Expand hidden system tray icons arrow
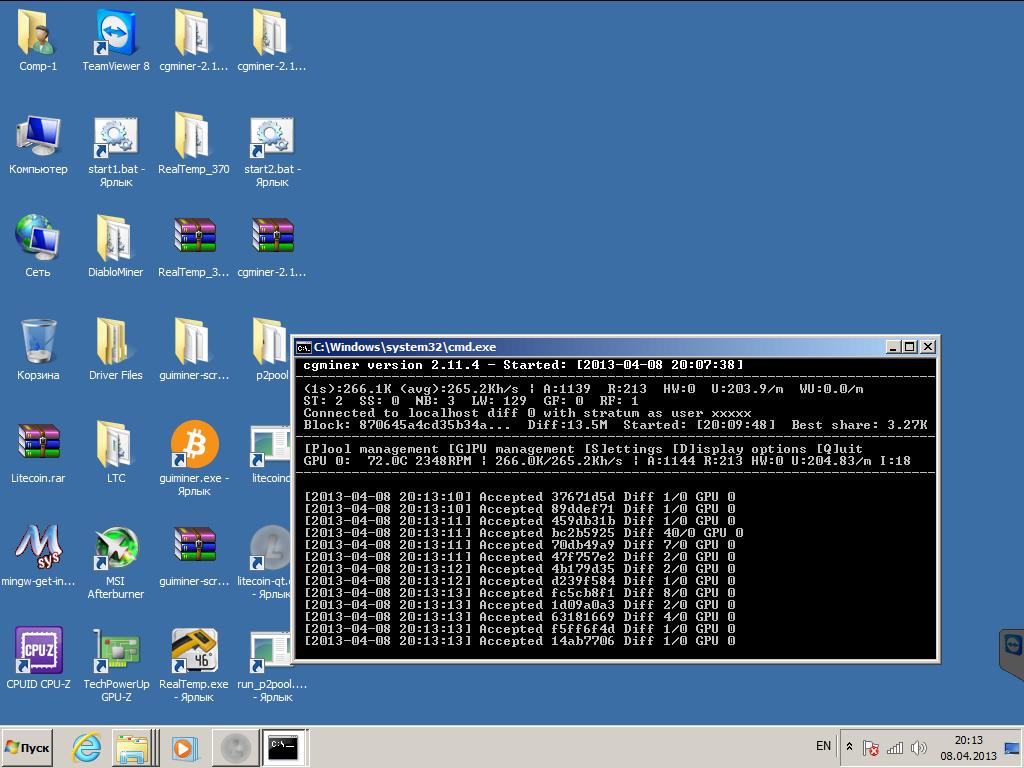 (x=849, y=747)
